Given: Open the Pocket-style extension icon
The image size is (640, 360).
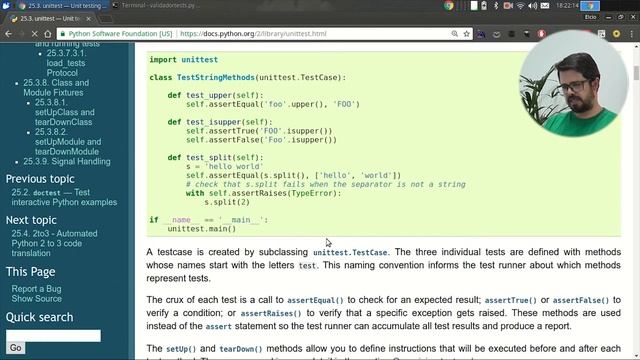Looking at the screenshot, I should click(496, 34).
